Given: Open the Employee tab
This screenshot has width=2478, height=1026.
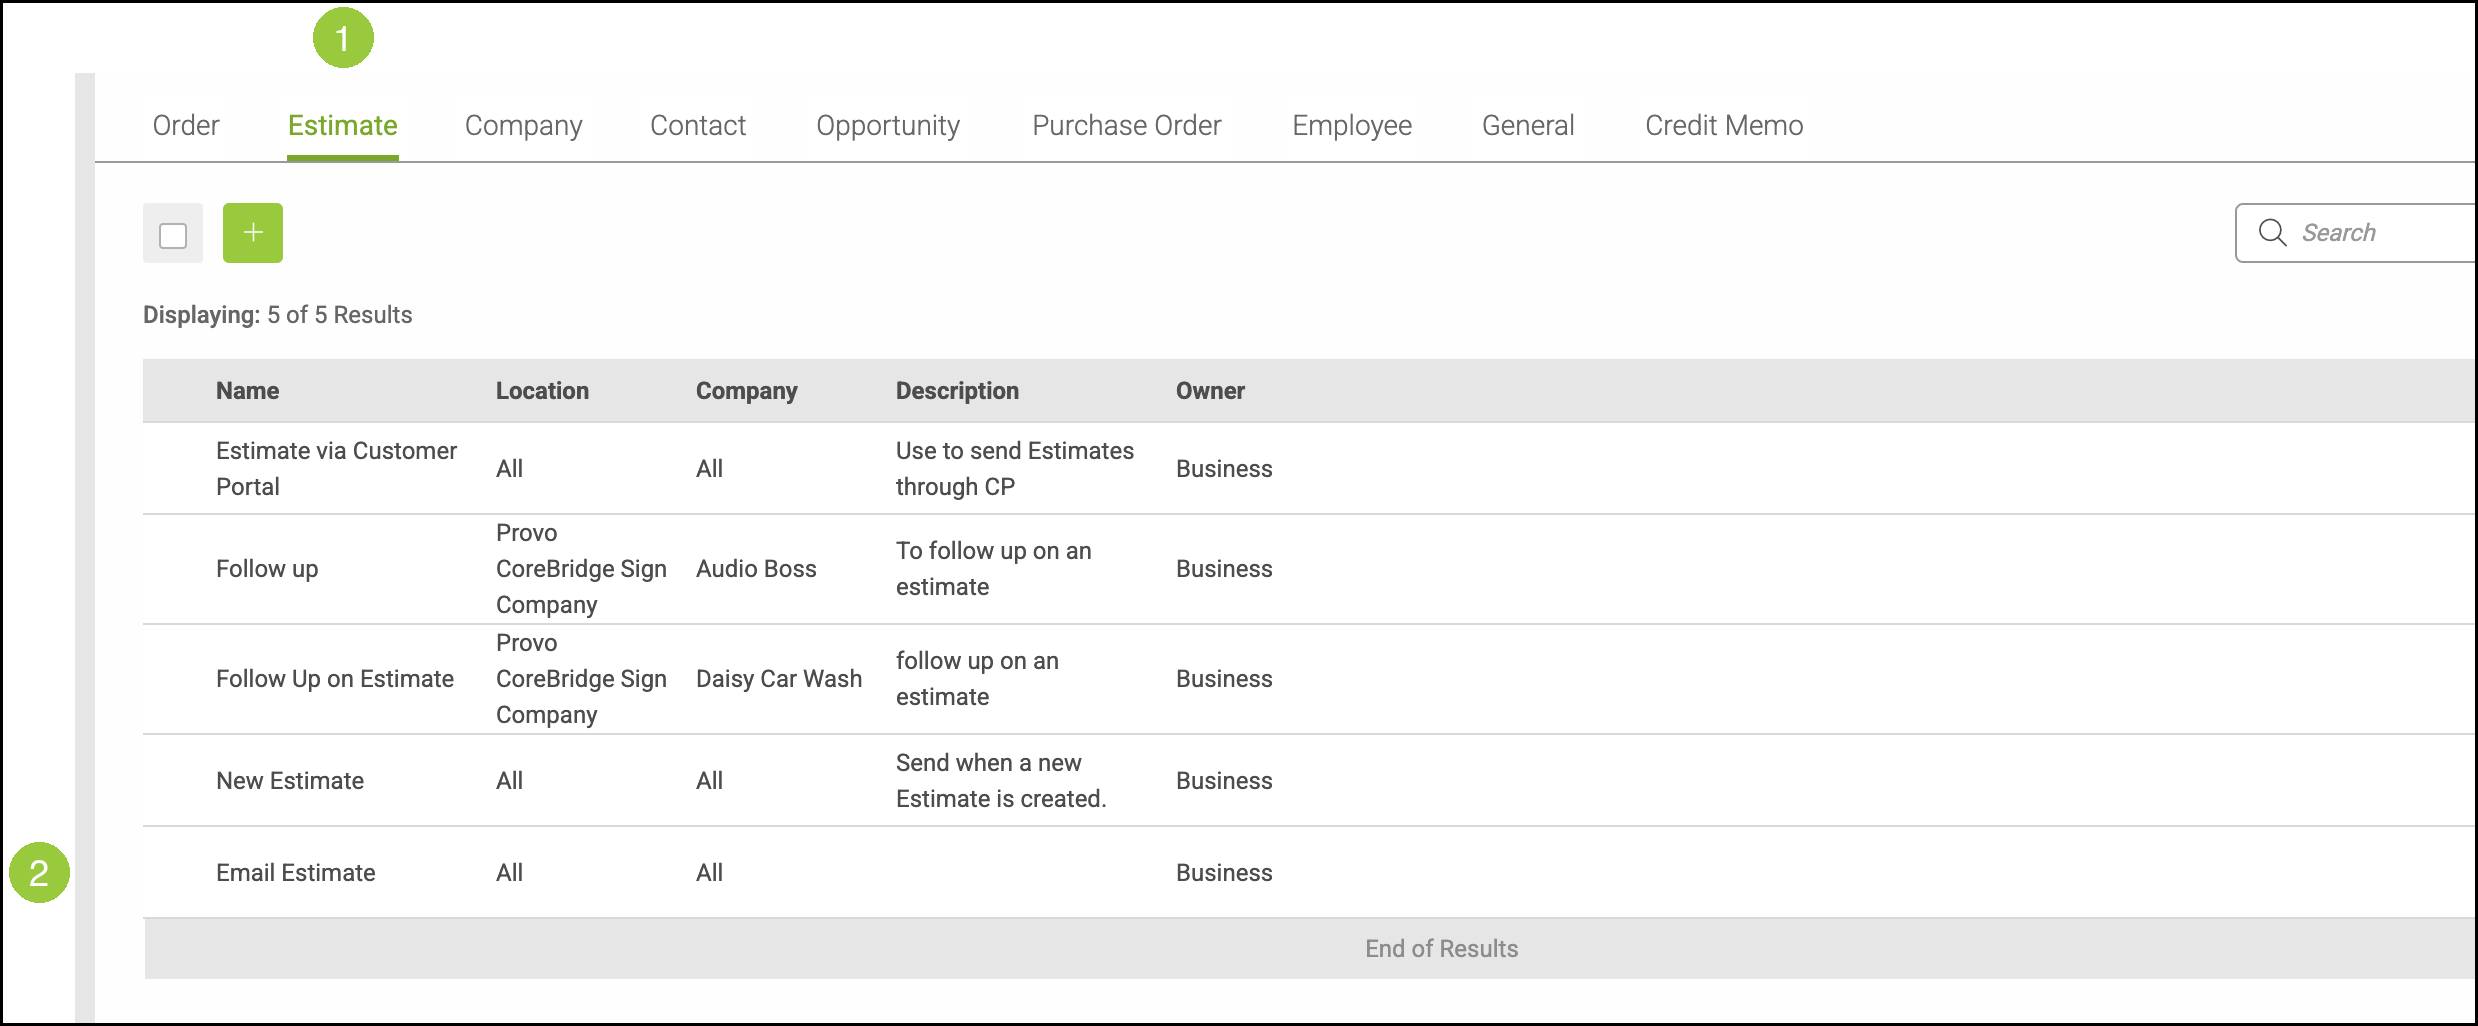Looking at the screenshot, I should coord(1352,125).
